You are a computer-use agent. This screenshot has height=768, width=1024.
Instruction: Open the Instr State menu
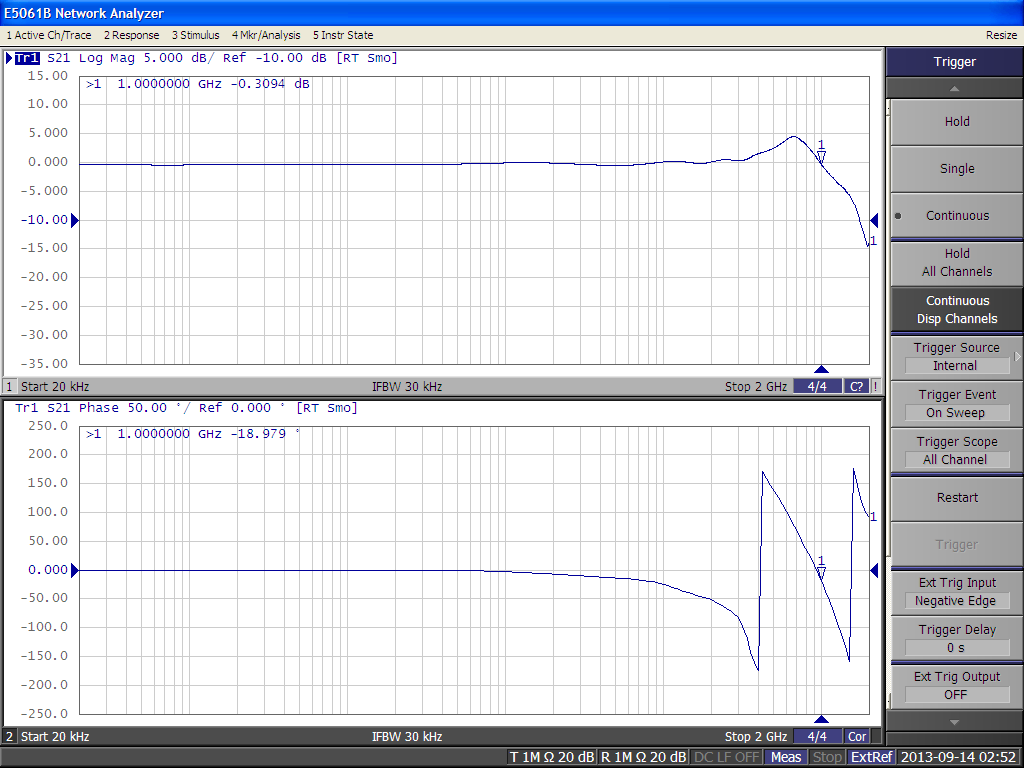(343, 35)
